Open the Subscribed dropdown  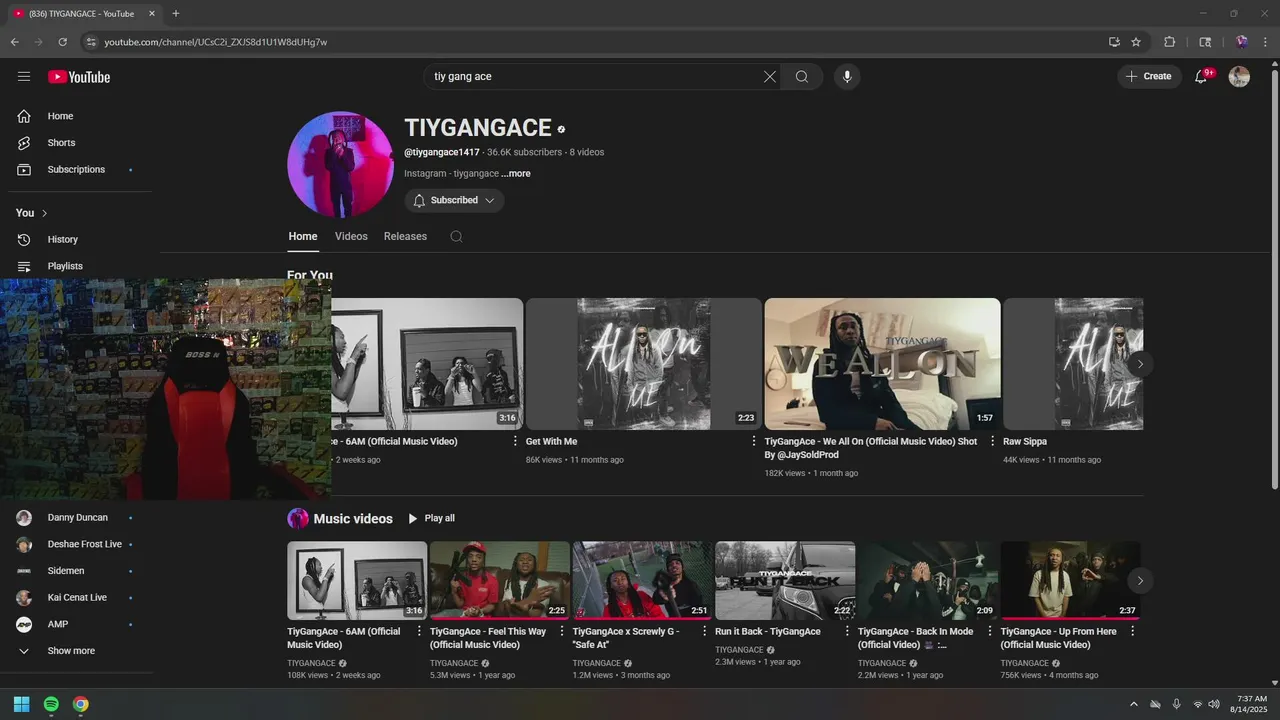point(454,201)
